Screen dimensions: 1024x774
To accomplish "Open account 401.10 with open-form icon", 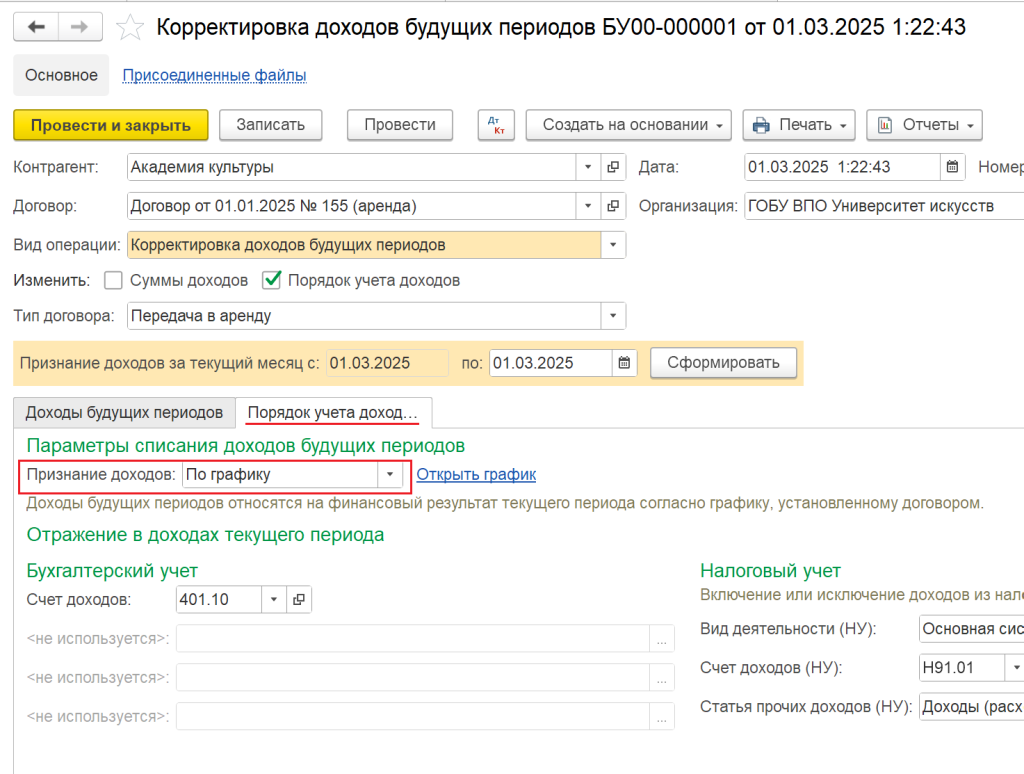I will pos(298,600).
